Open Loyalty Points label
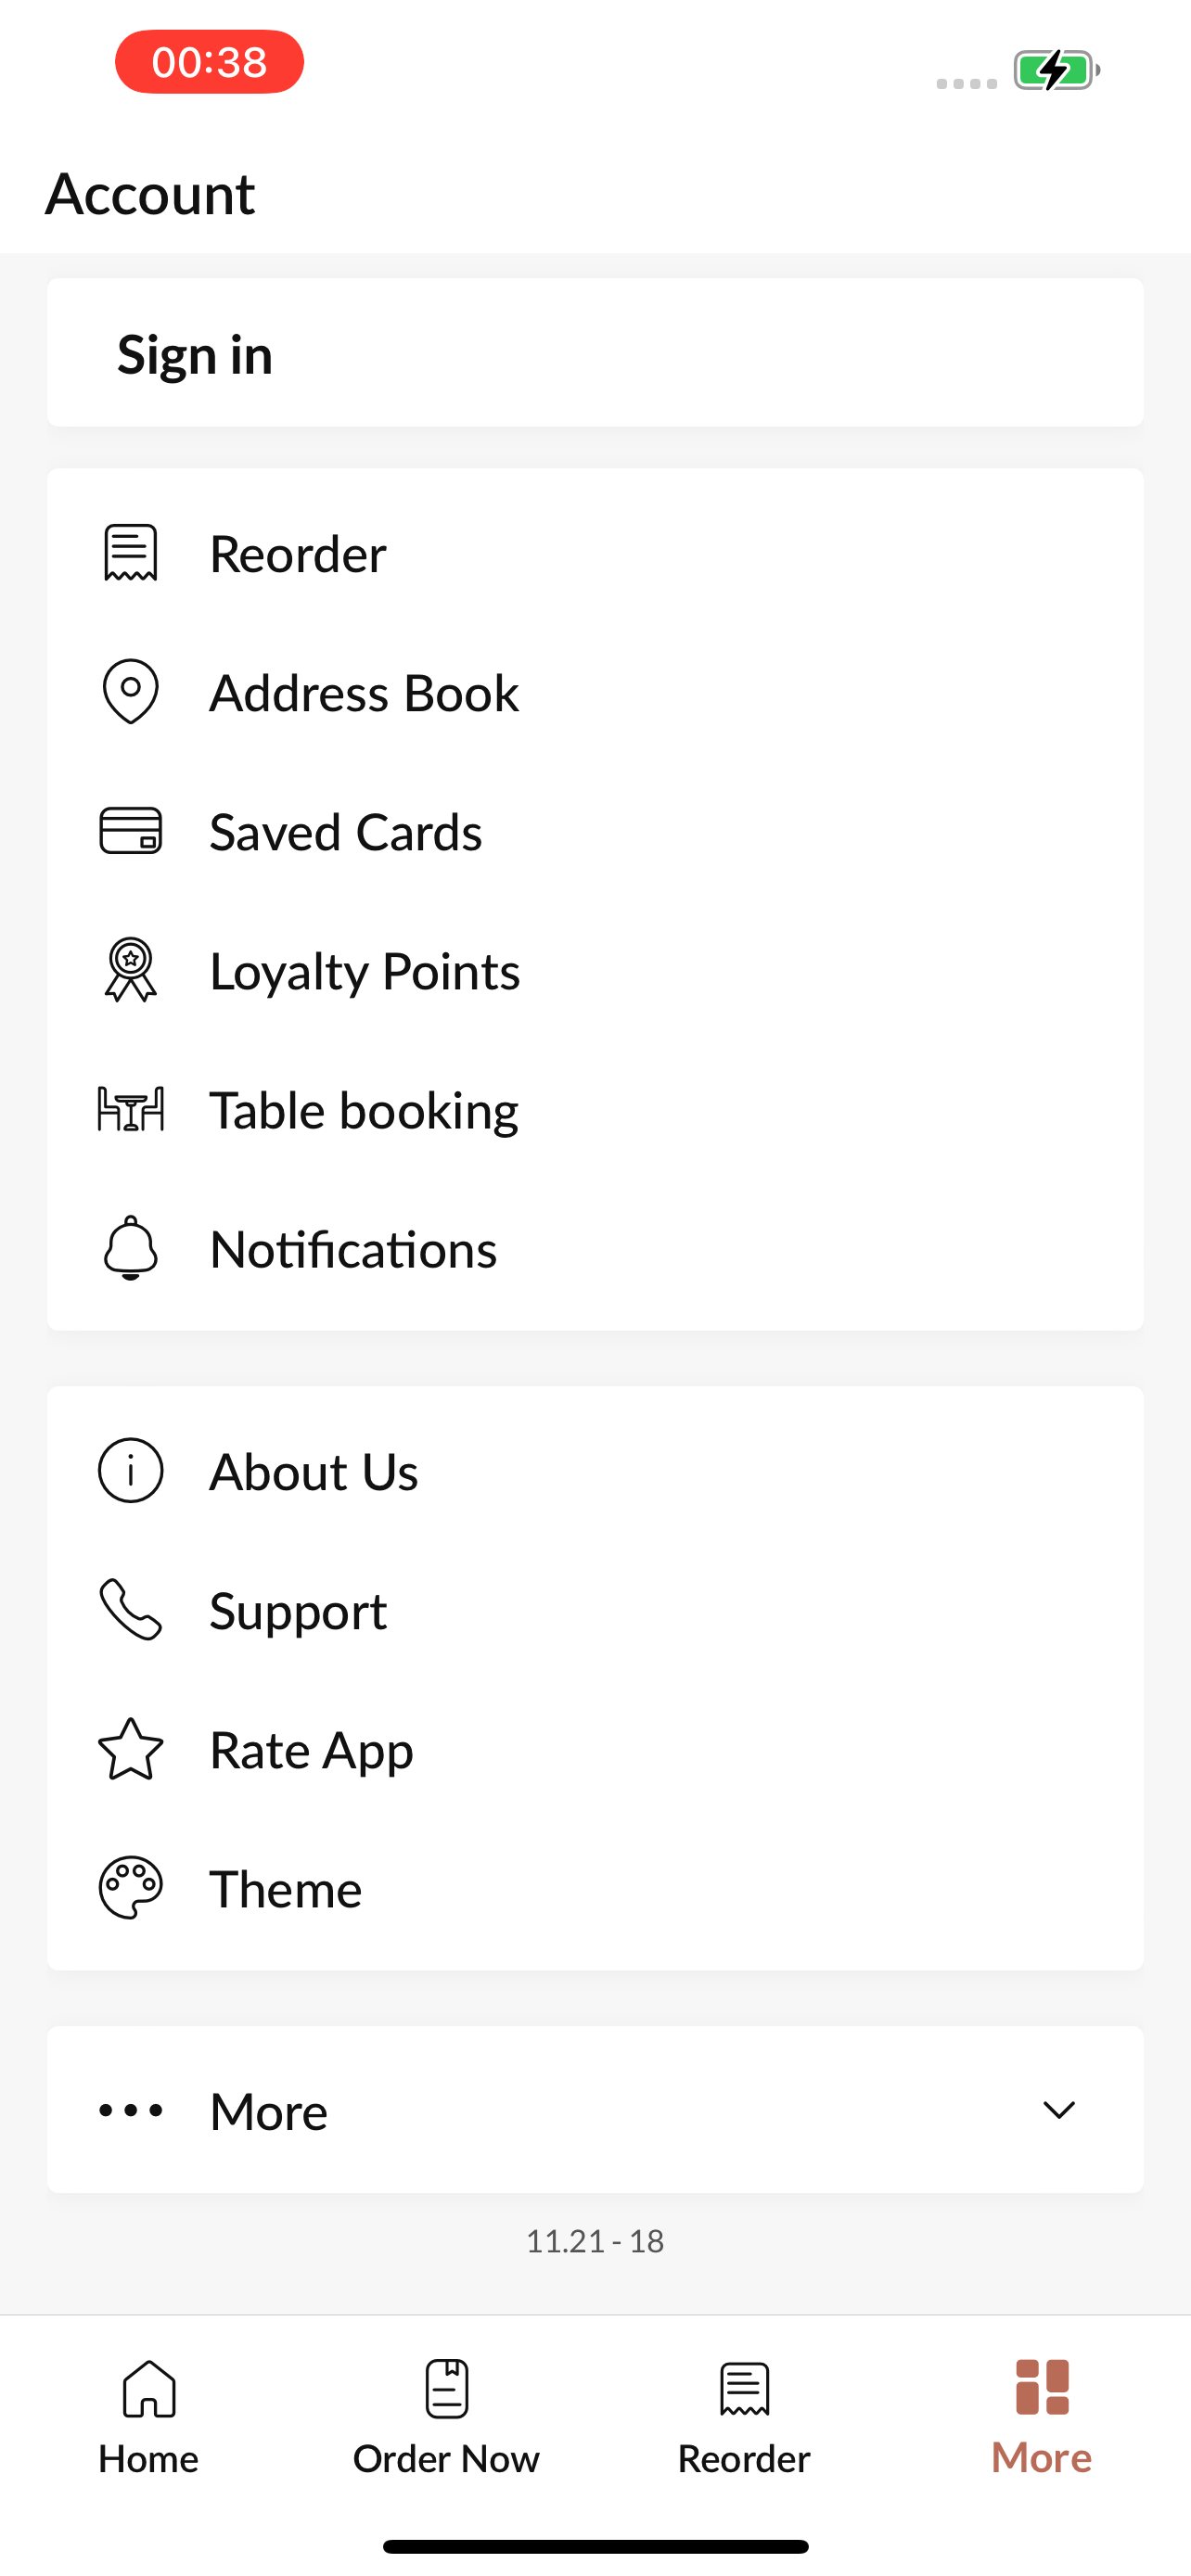Screen dimensions: 1191x2576 tap(365, 971)
